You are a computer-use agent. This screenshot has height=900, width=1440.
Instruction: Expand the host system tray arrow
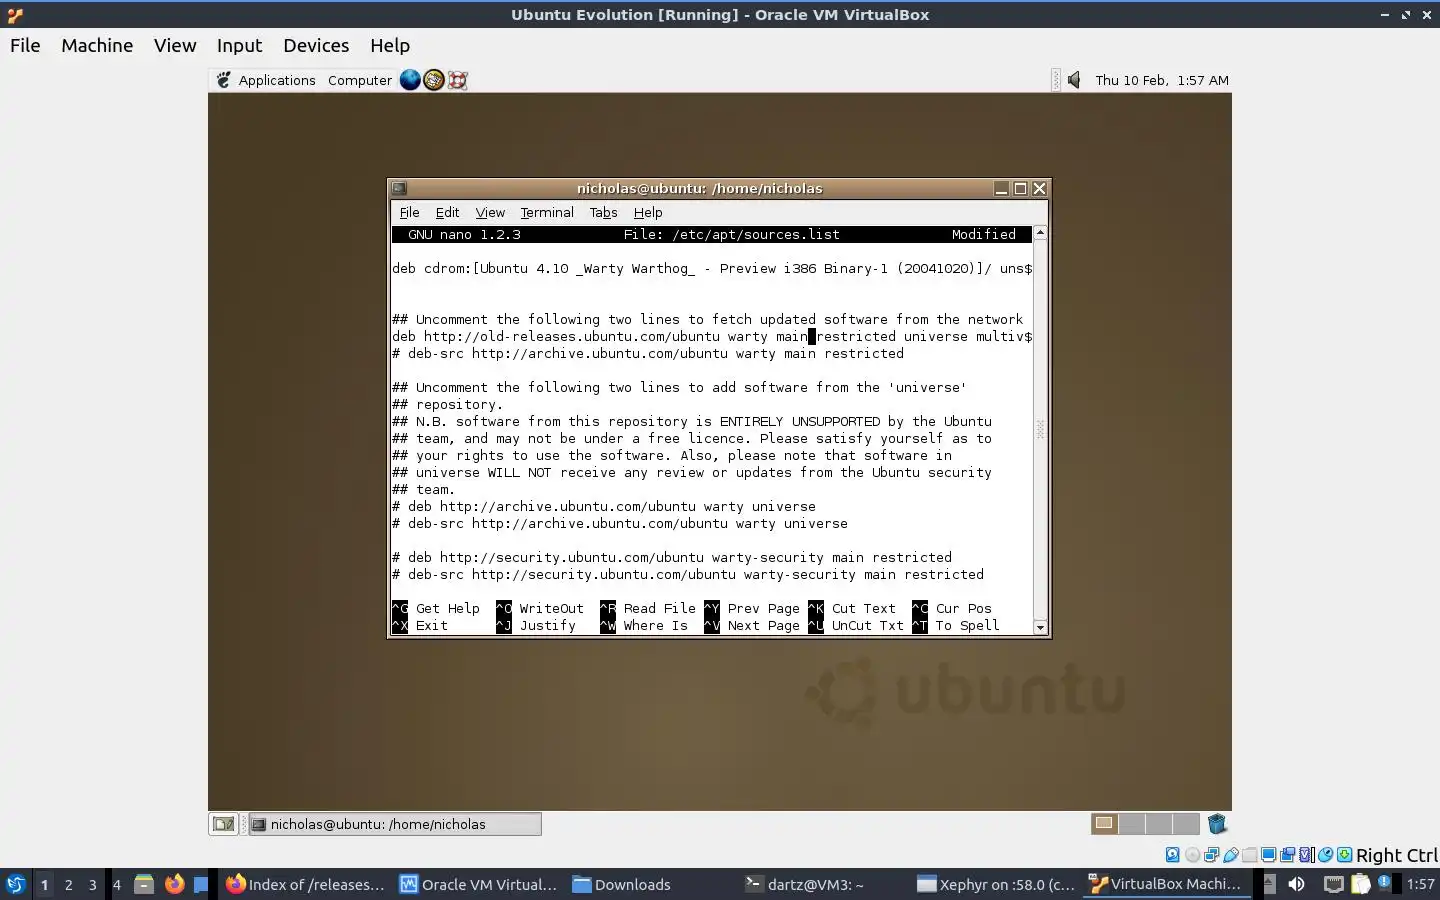tap(1268, 884)
